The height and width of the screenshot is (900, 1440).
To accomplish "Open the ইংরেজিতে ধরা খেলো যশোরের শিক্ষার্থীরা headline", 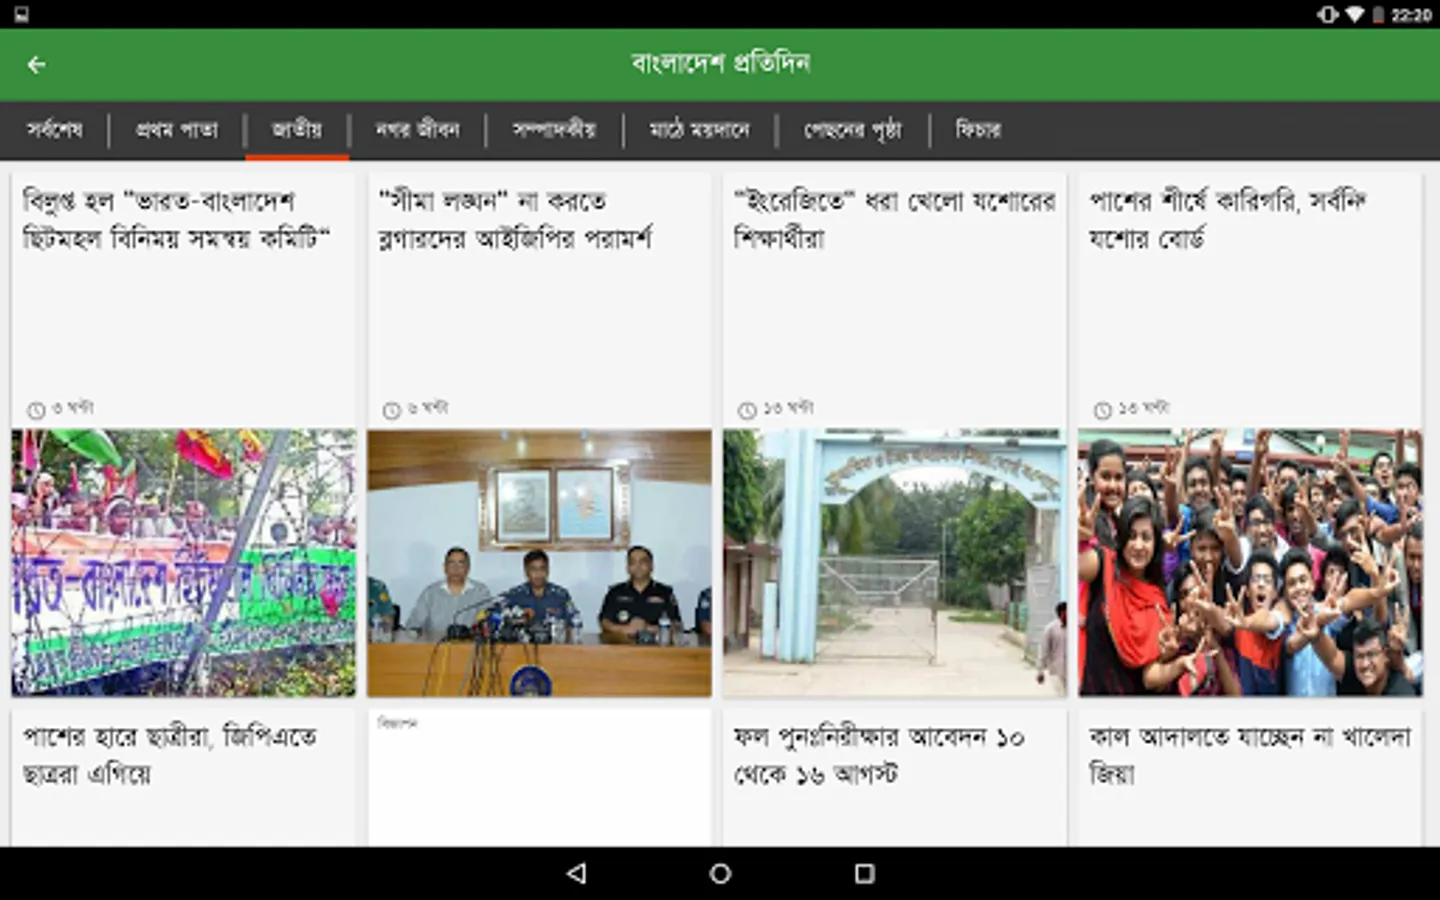I will (894, 220).
